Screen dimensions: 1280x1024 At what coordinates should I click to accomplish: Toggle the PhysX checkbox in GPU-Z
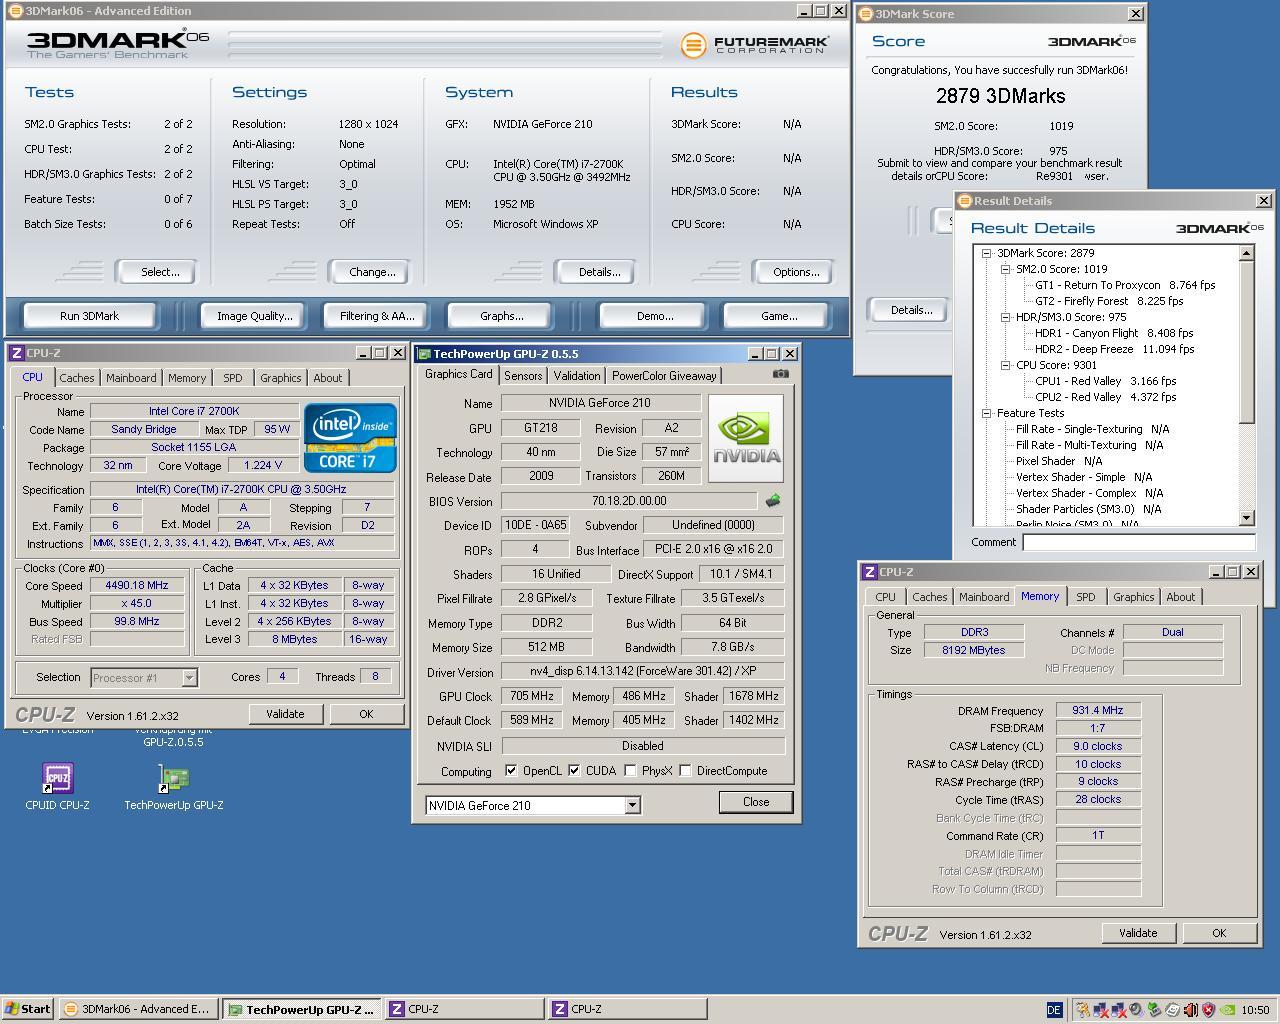pos(630,771)
